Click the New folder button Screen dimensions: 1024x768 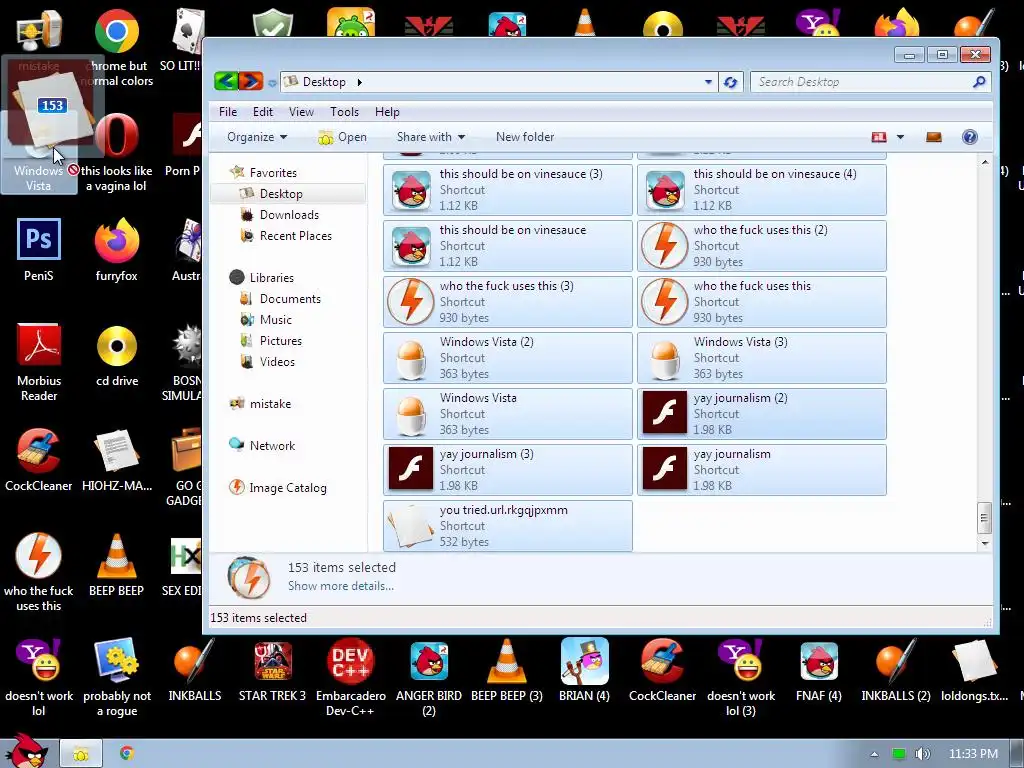tap(524, 136)
